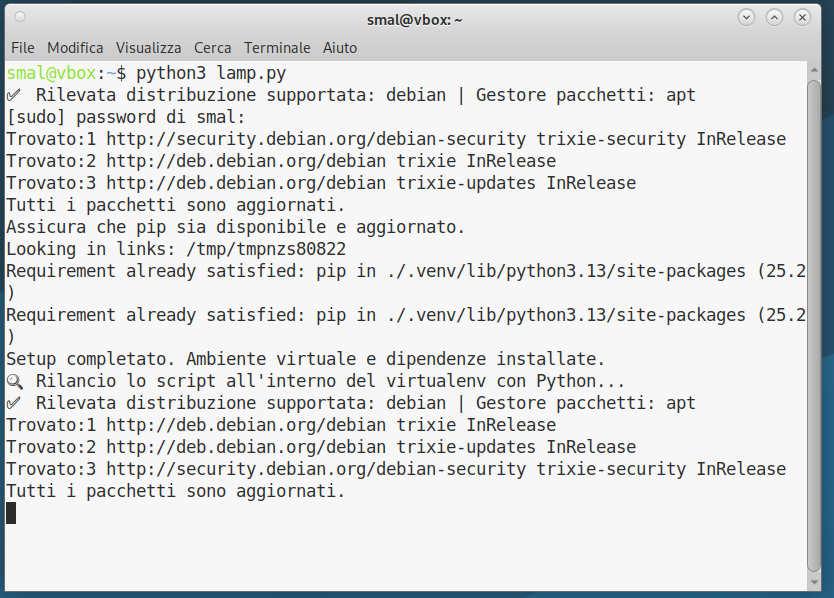Open the Aiuto menu
The image size is (834, 598).
[x=340, y=47]
